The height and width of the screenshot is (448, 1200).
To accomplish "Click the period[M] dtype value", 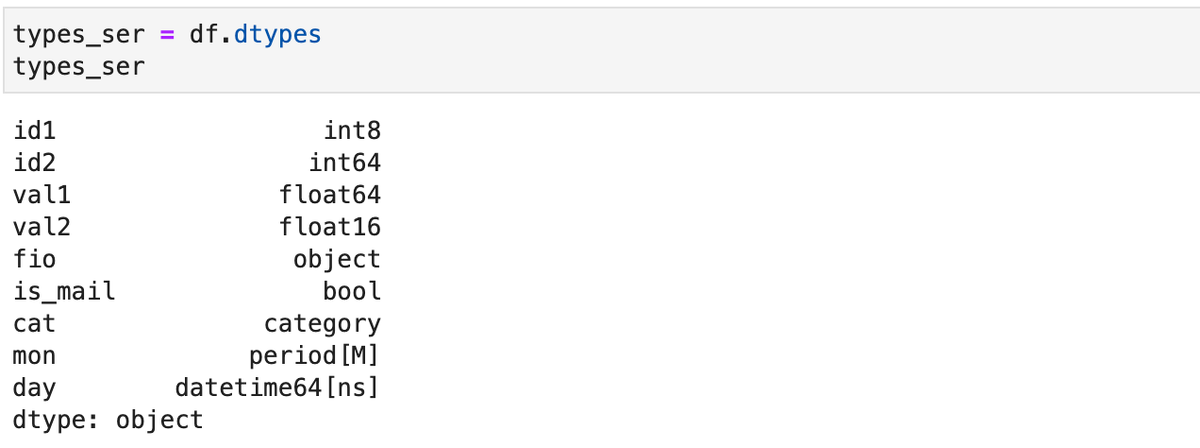I will point(315,356).
